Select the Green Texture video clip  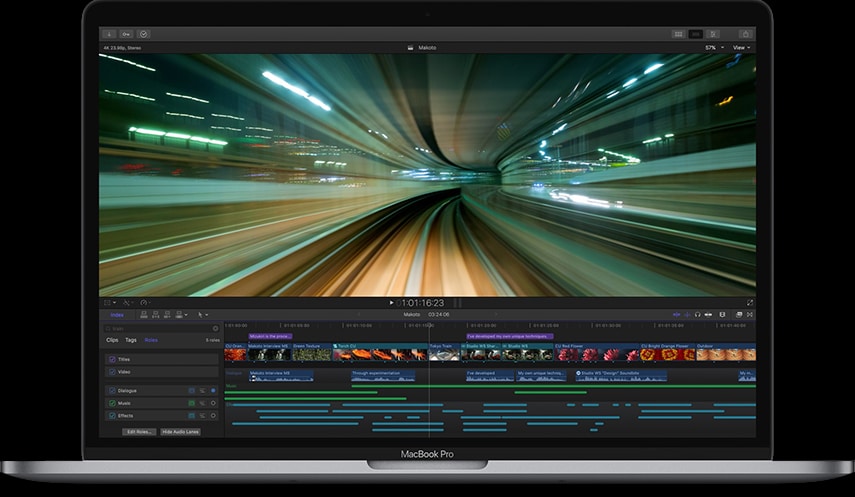click(311, 353)
